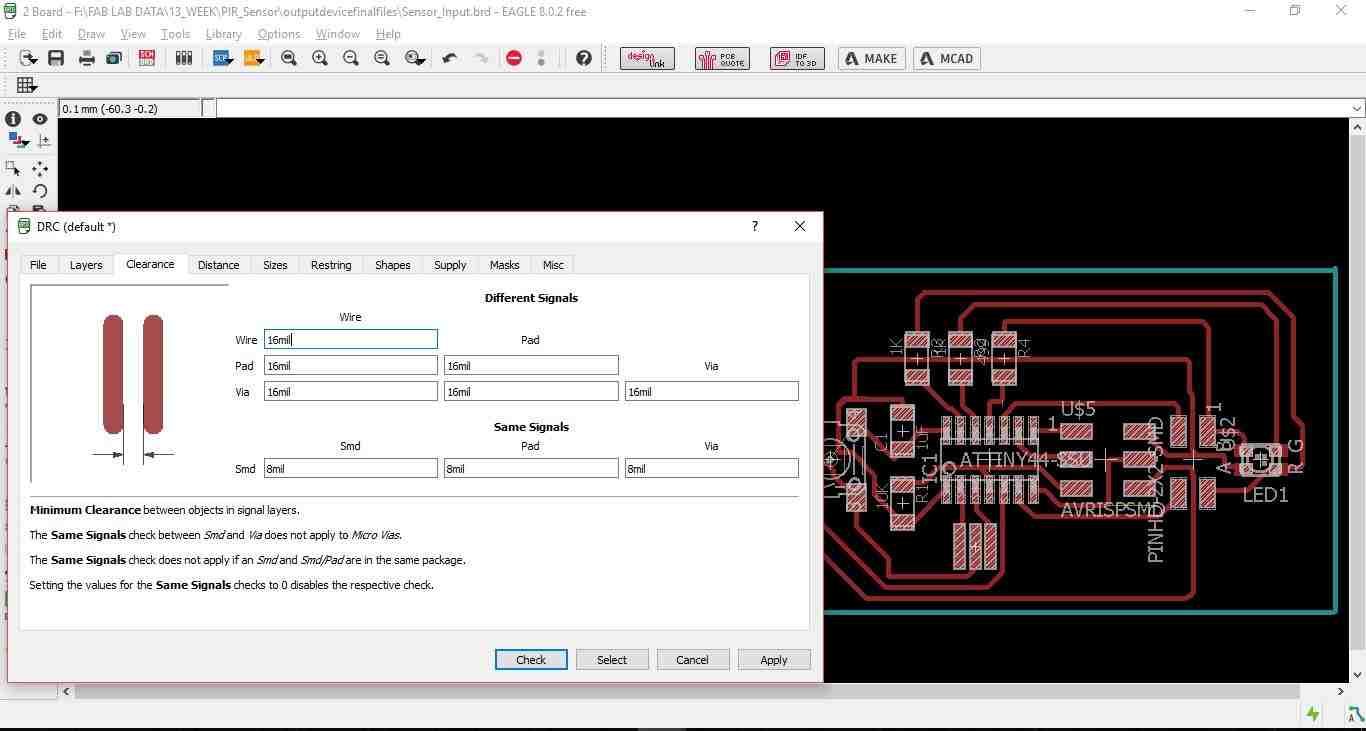Focus the Wire-to-Wire clearance field
This screenshot has height=731, width=1366.
[x=351, y=340]
